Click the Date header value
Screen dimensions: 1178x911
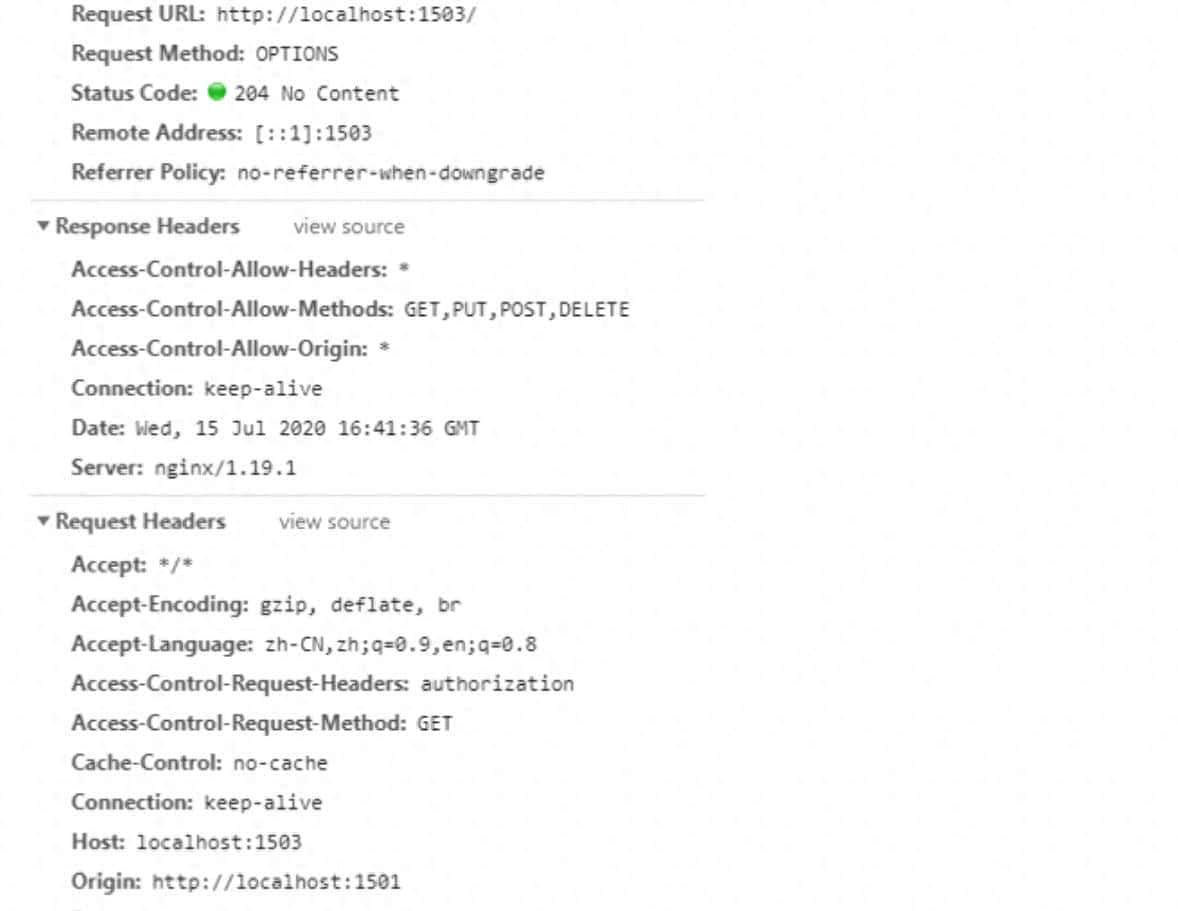point(308,429)
